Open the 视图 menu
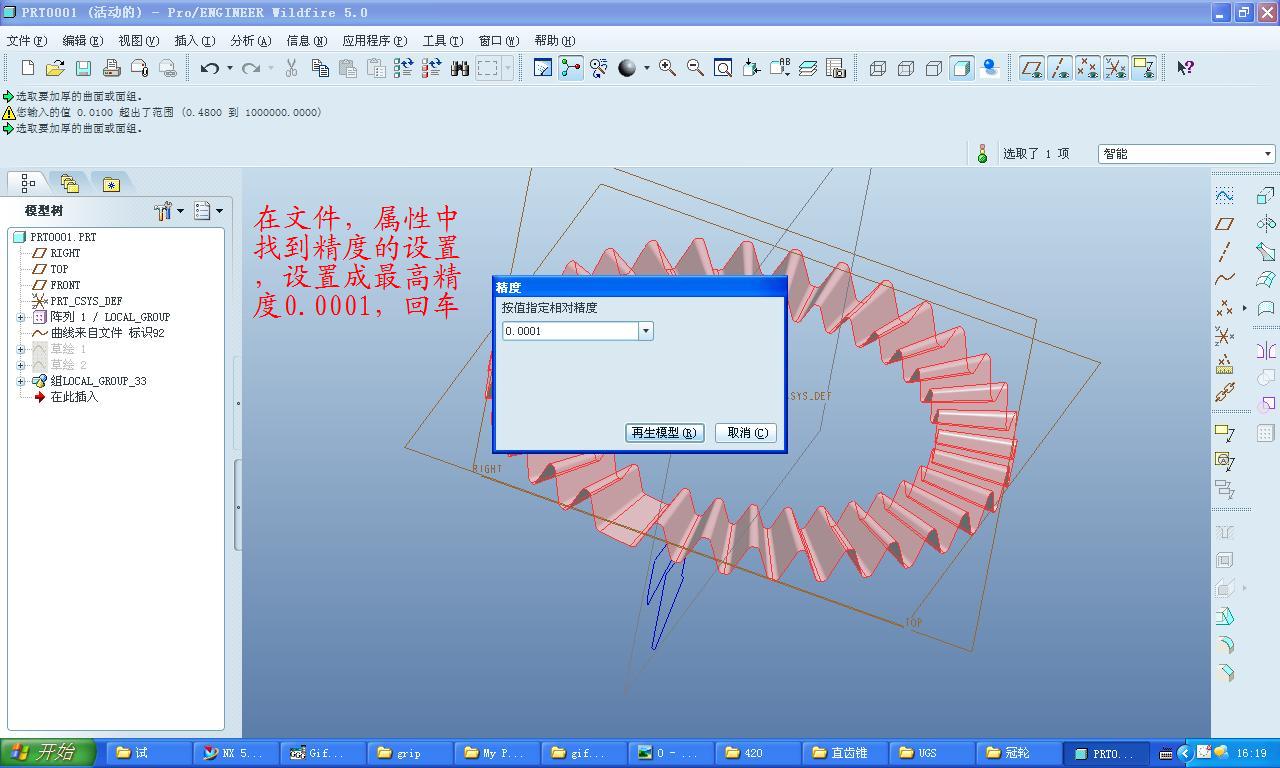Viewport: 1280px width, 768px height. click(x=138, y=41)
